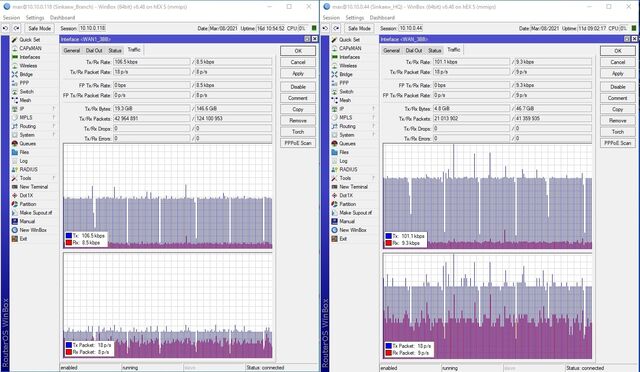Screen dimensions: 640x372
Task: Open Quick Set in left WinBox window
Action: (26, 40)
